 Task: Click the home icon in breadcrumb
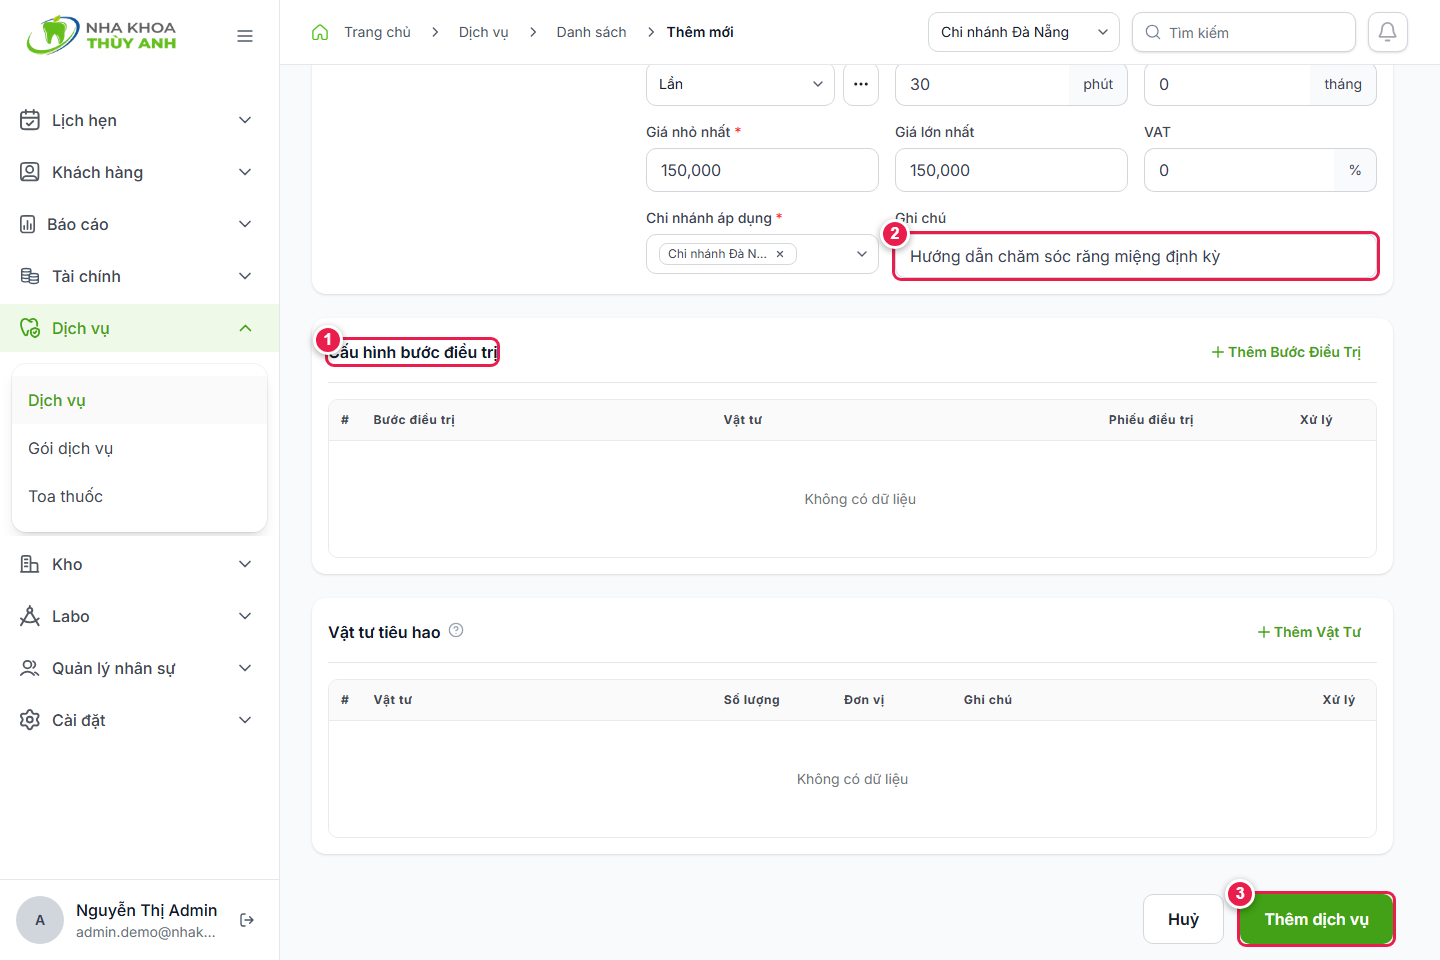[x=320, y=32]
